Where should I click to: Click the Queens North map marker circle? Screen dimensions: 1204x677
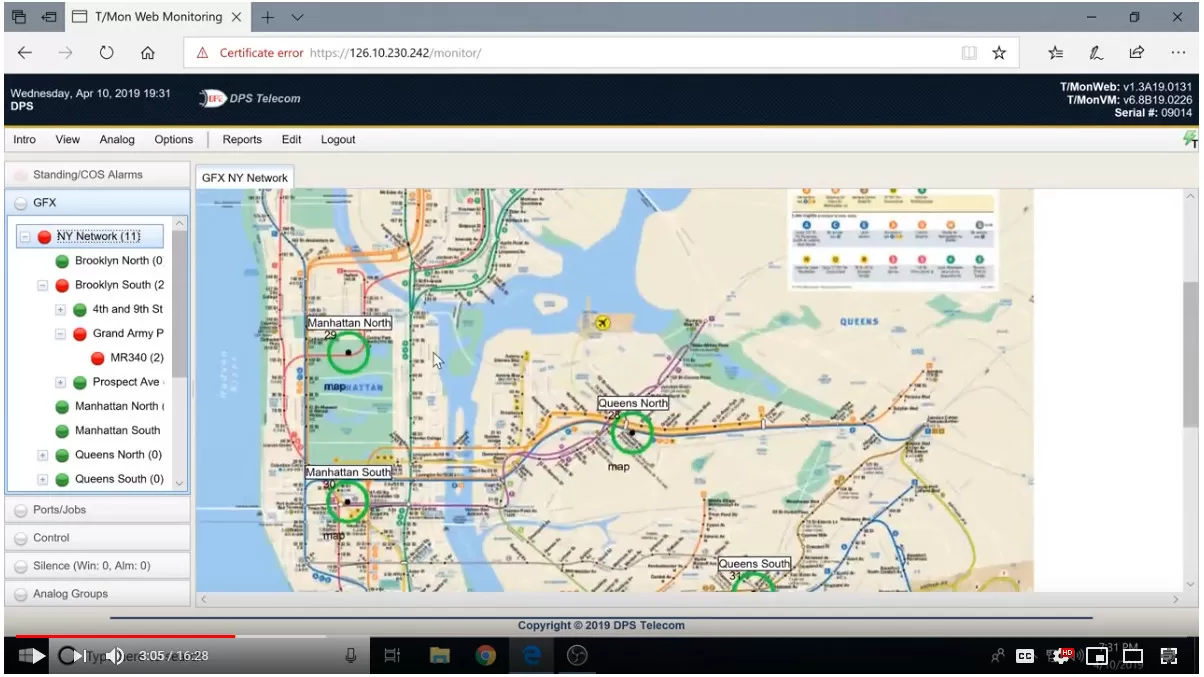pos(631,432)
